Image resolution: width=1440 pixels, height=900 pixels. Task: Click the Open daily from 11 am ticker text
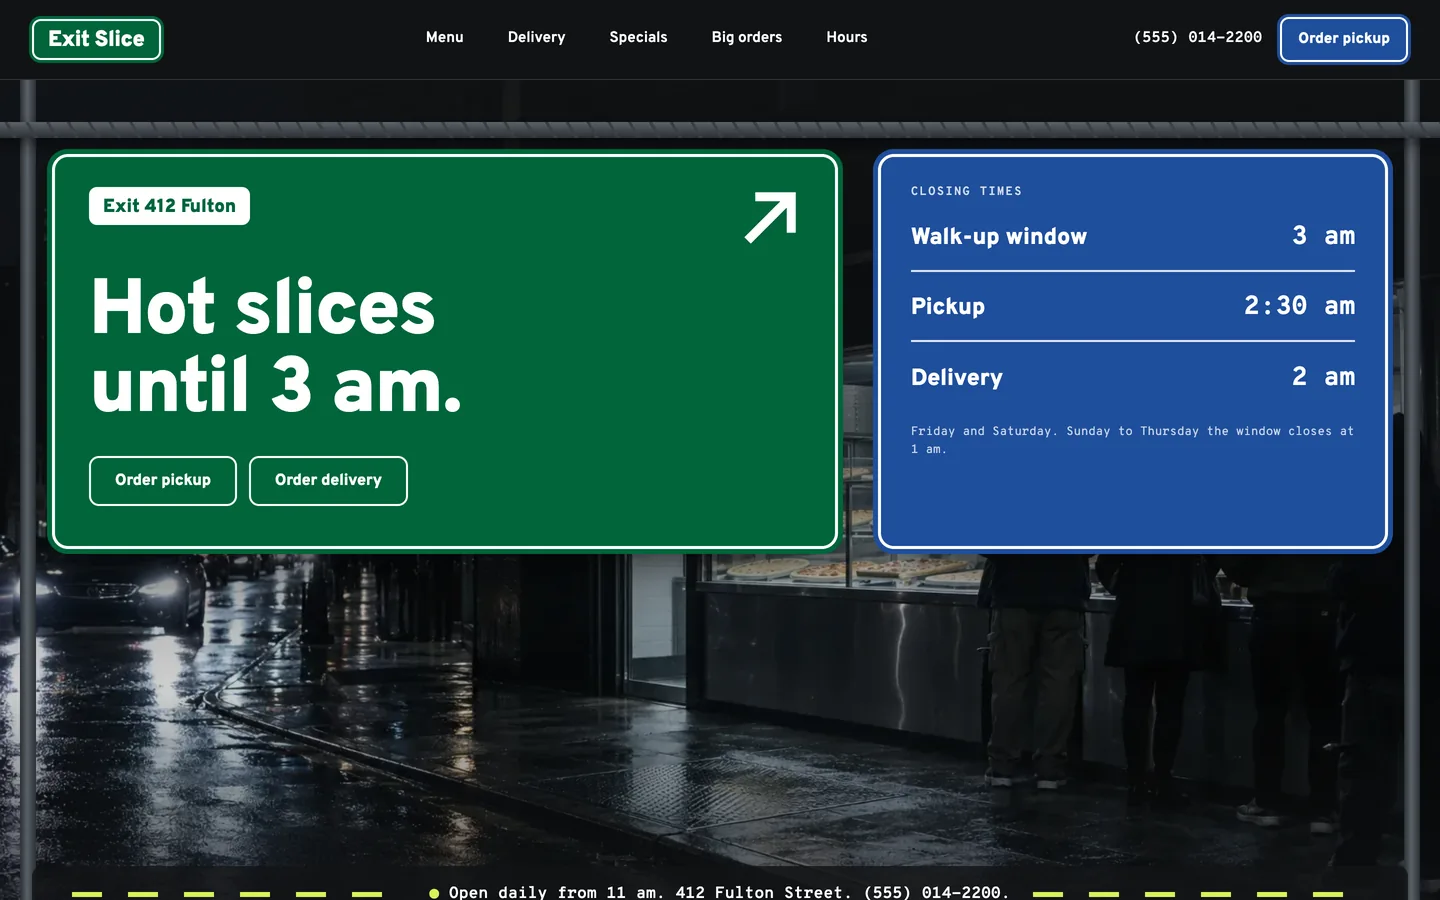point(729,892)
